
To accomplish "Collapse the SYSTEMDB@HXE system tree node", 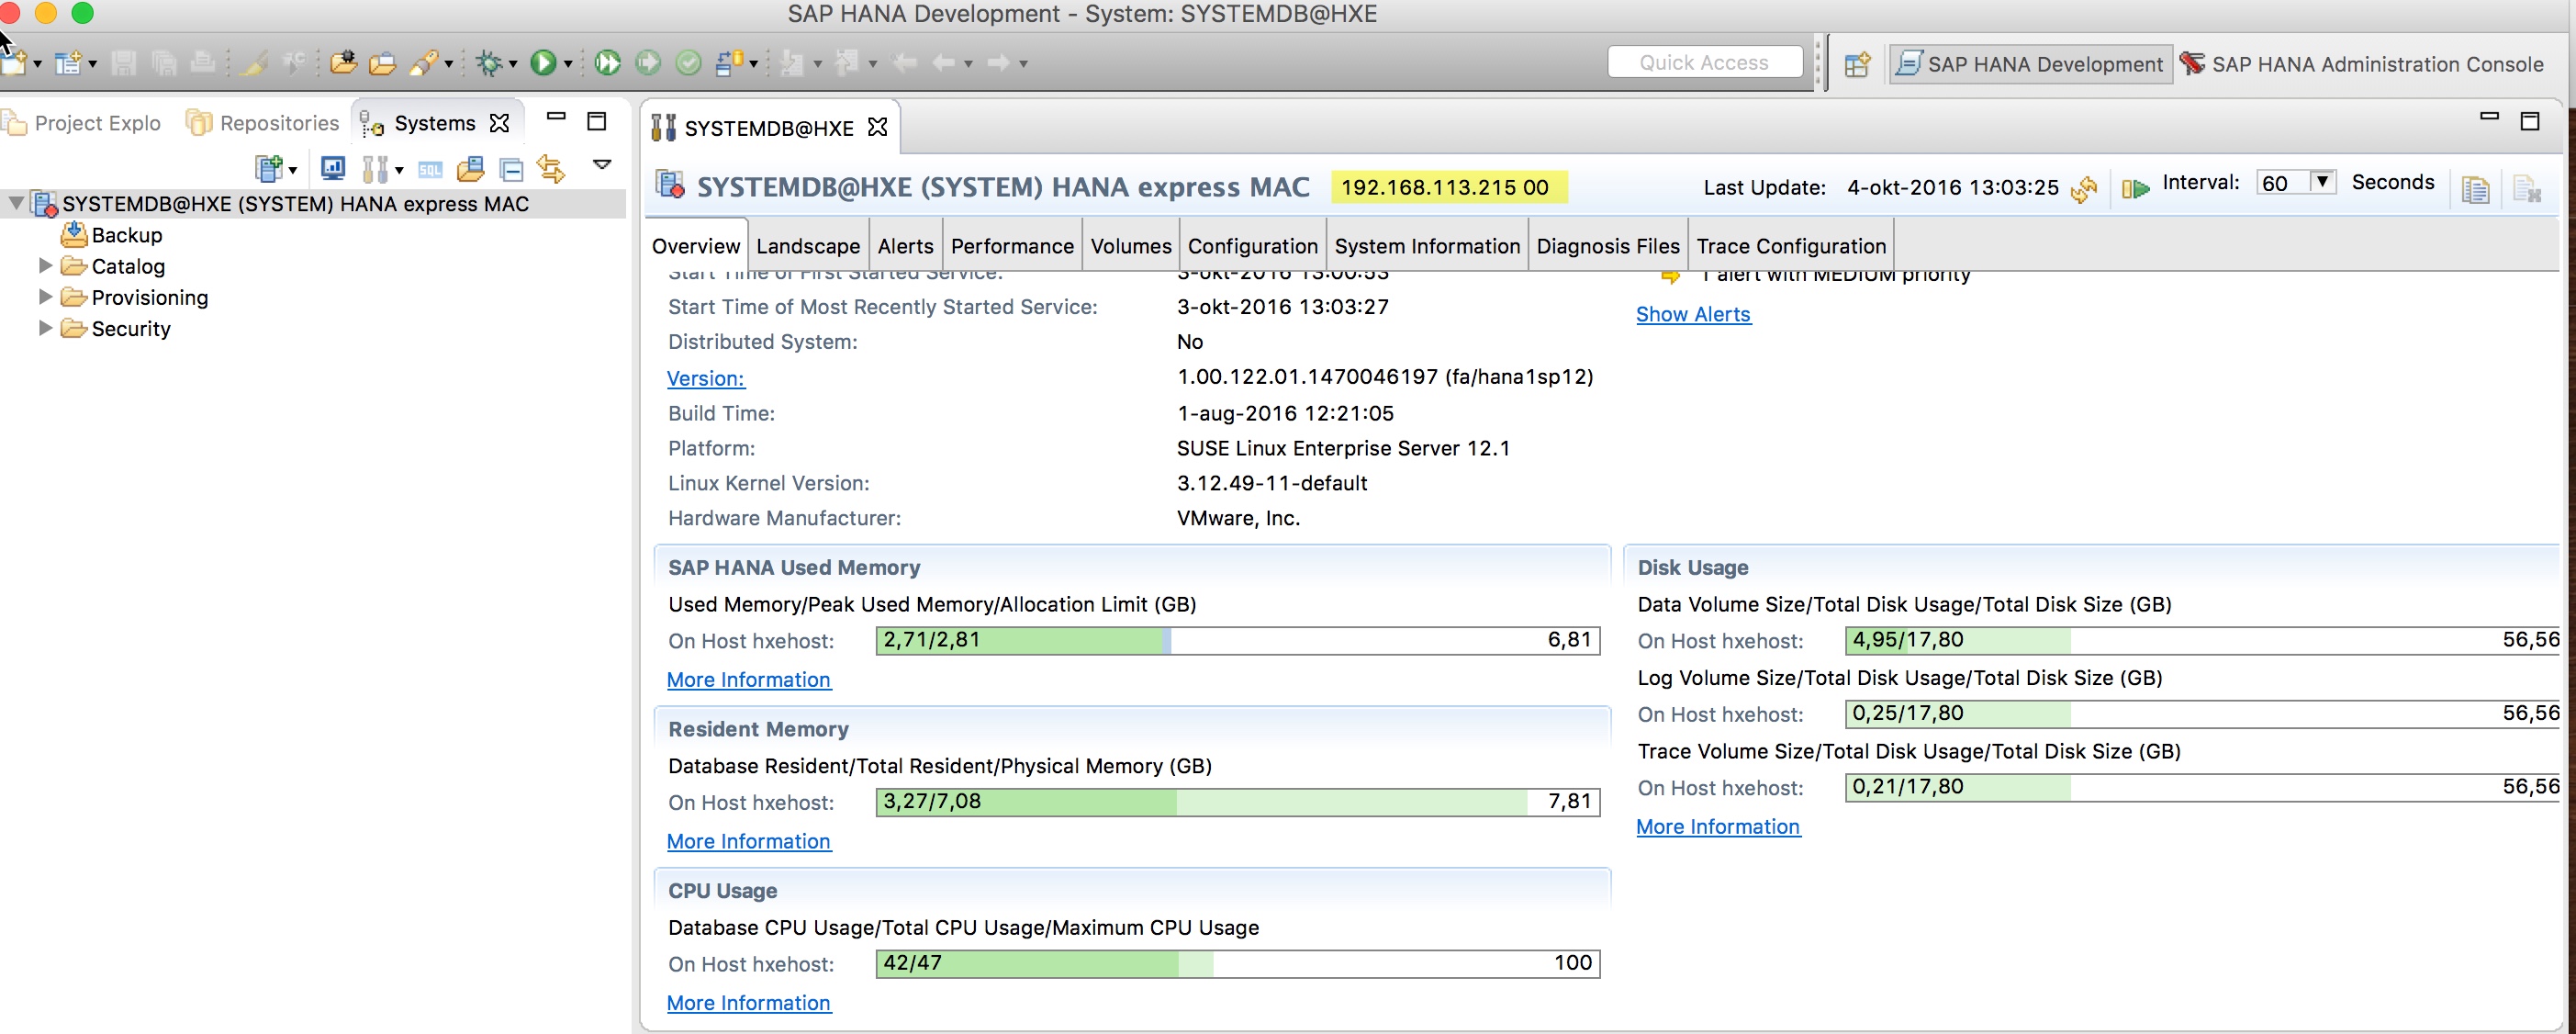I will tap(16, 203).
